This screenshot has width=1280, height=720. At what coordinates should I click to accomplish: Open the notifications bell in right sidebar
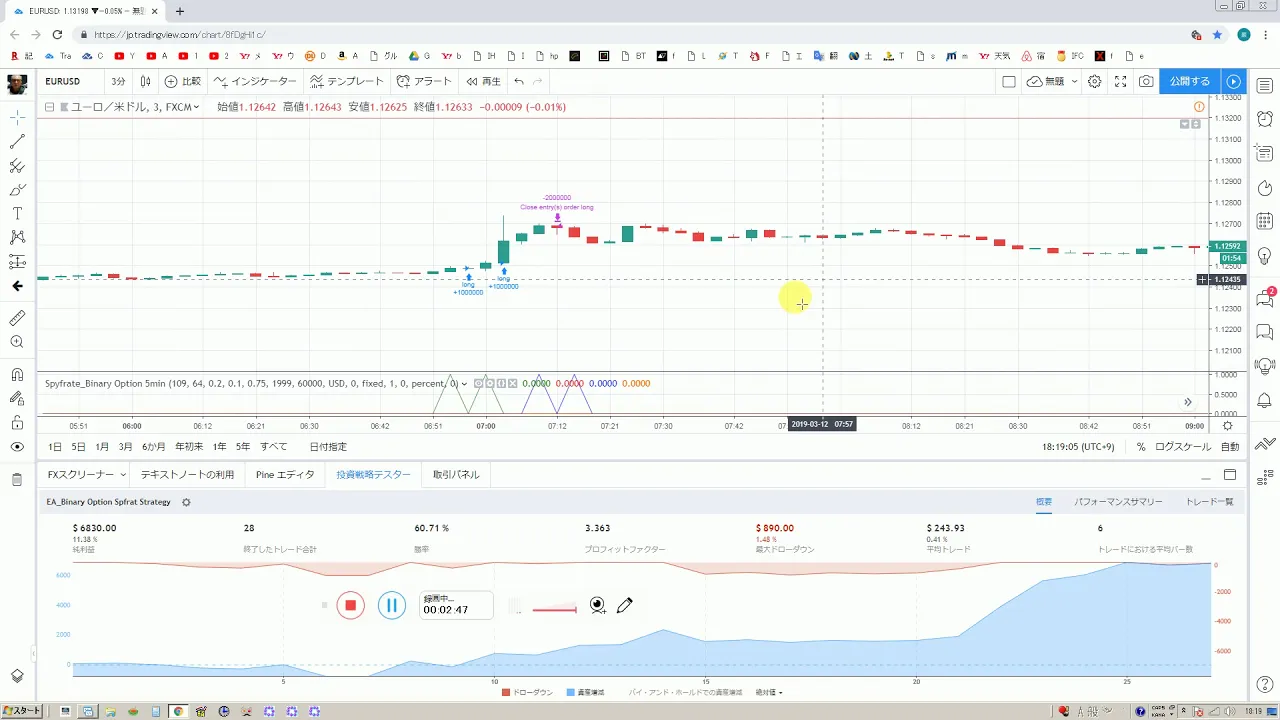pyautogui.click(x=1264, y=400)
